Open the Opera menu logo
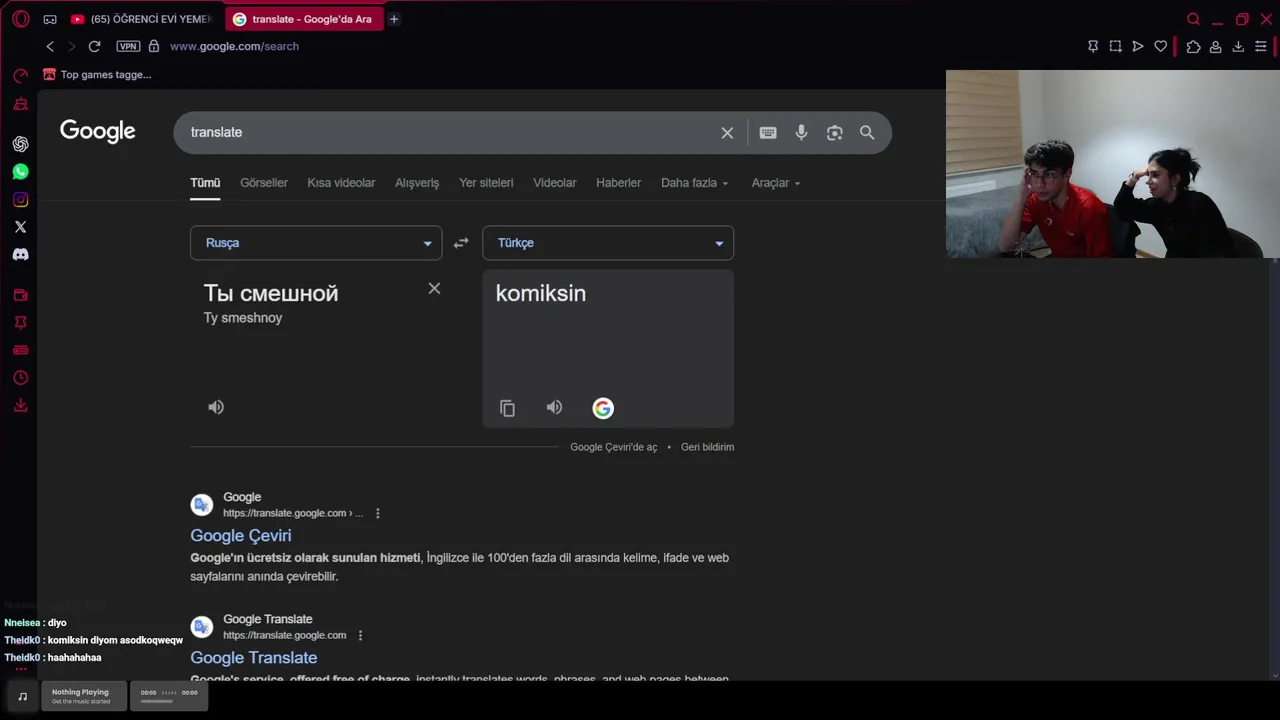 [20, 19]
